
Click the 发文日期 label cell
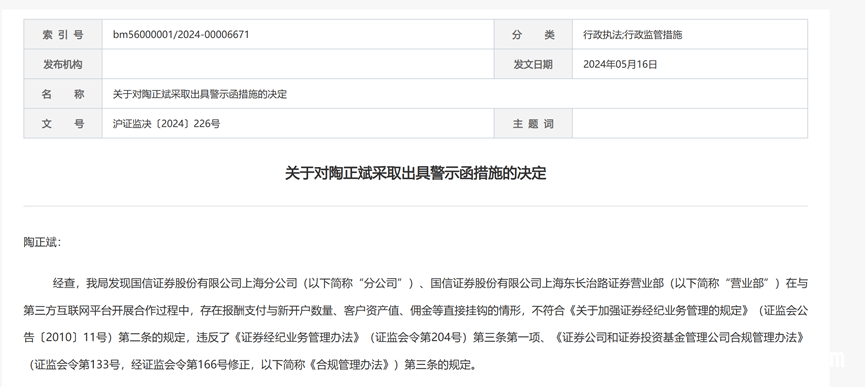[x=533, y=64]
